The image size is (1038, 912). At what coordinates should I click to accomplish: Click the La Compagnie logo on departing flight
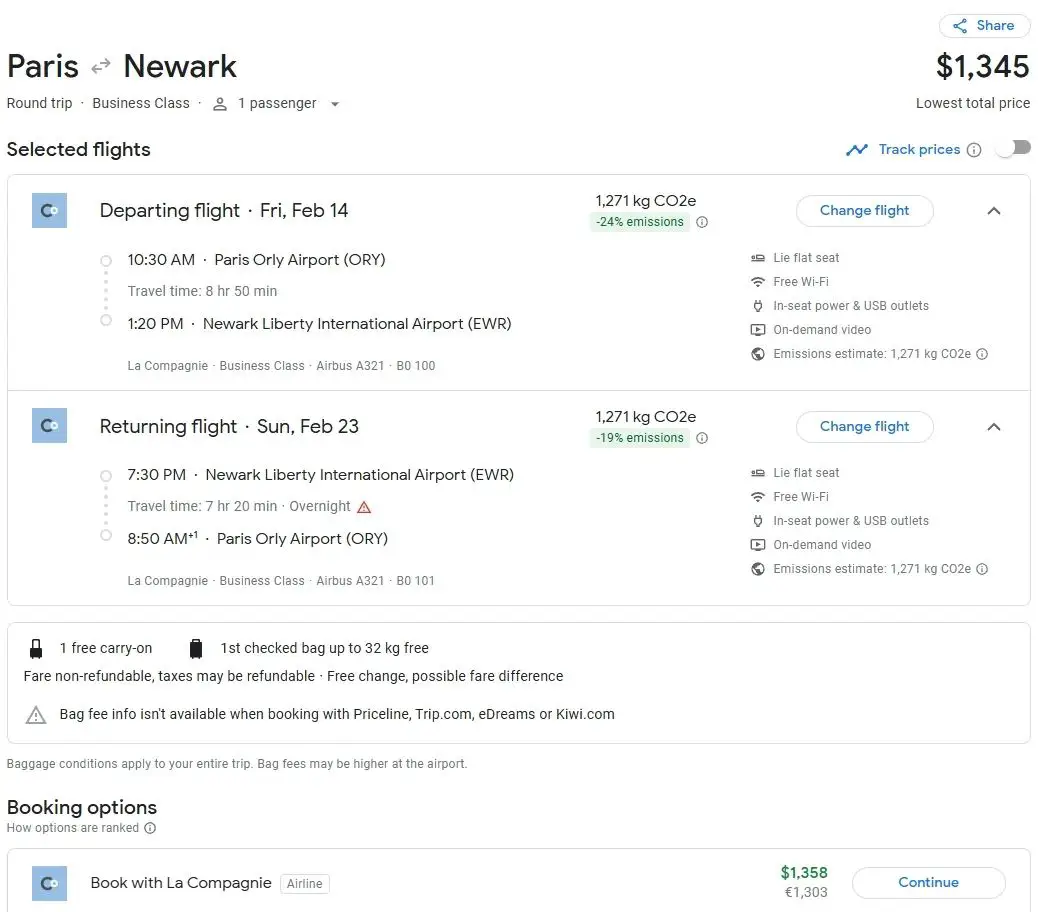[49, 211]
